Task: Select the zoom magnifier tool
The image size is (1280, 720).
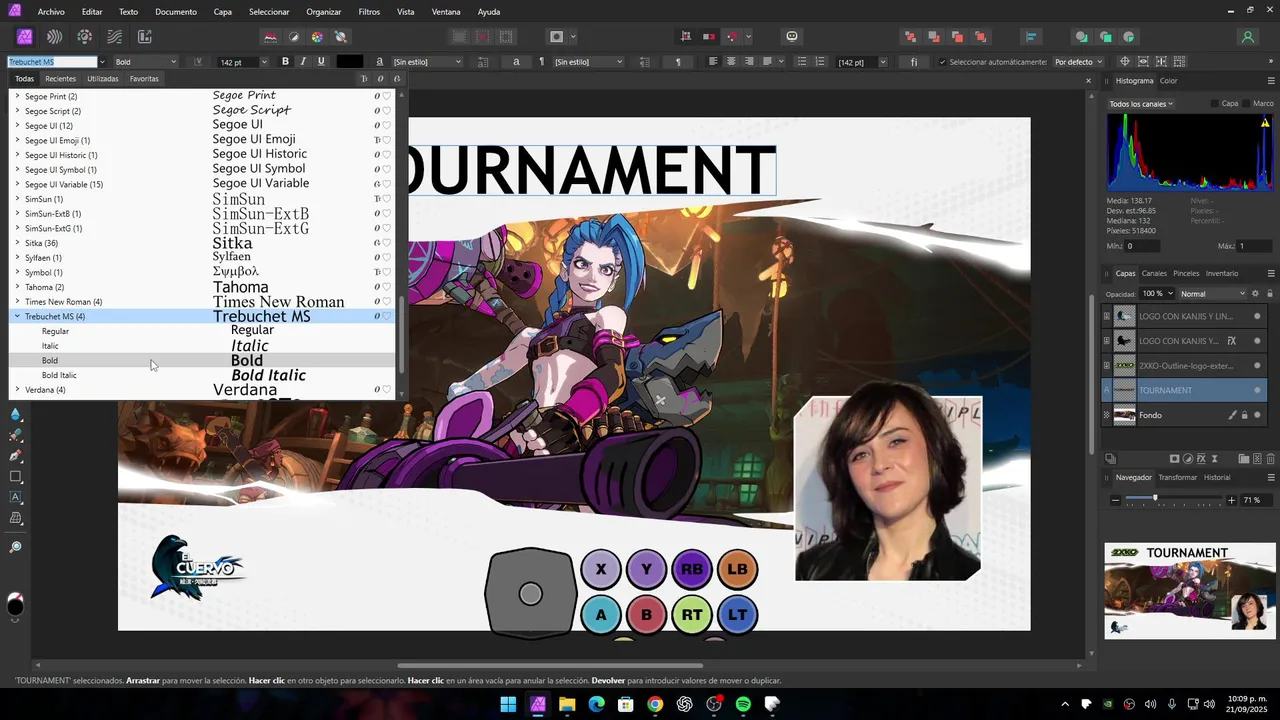Action: [15, 547]
